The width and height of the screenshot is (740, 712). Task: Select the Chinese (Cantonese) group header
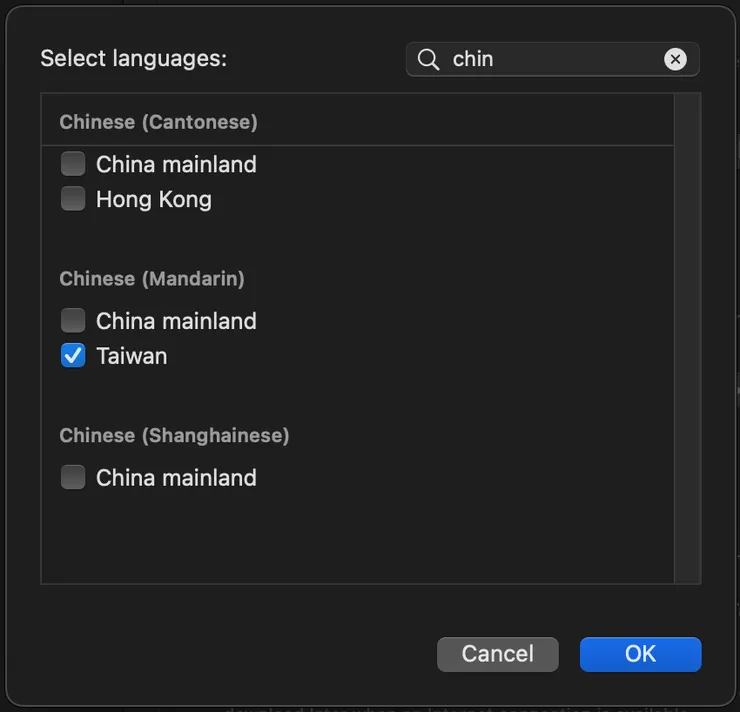tap(158, 122)
